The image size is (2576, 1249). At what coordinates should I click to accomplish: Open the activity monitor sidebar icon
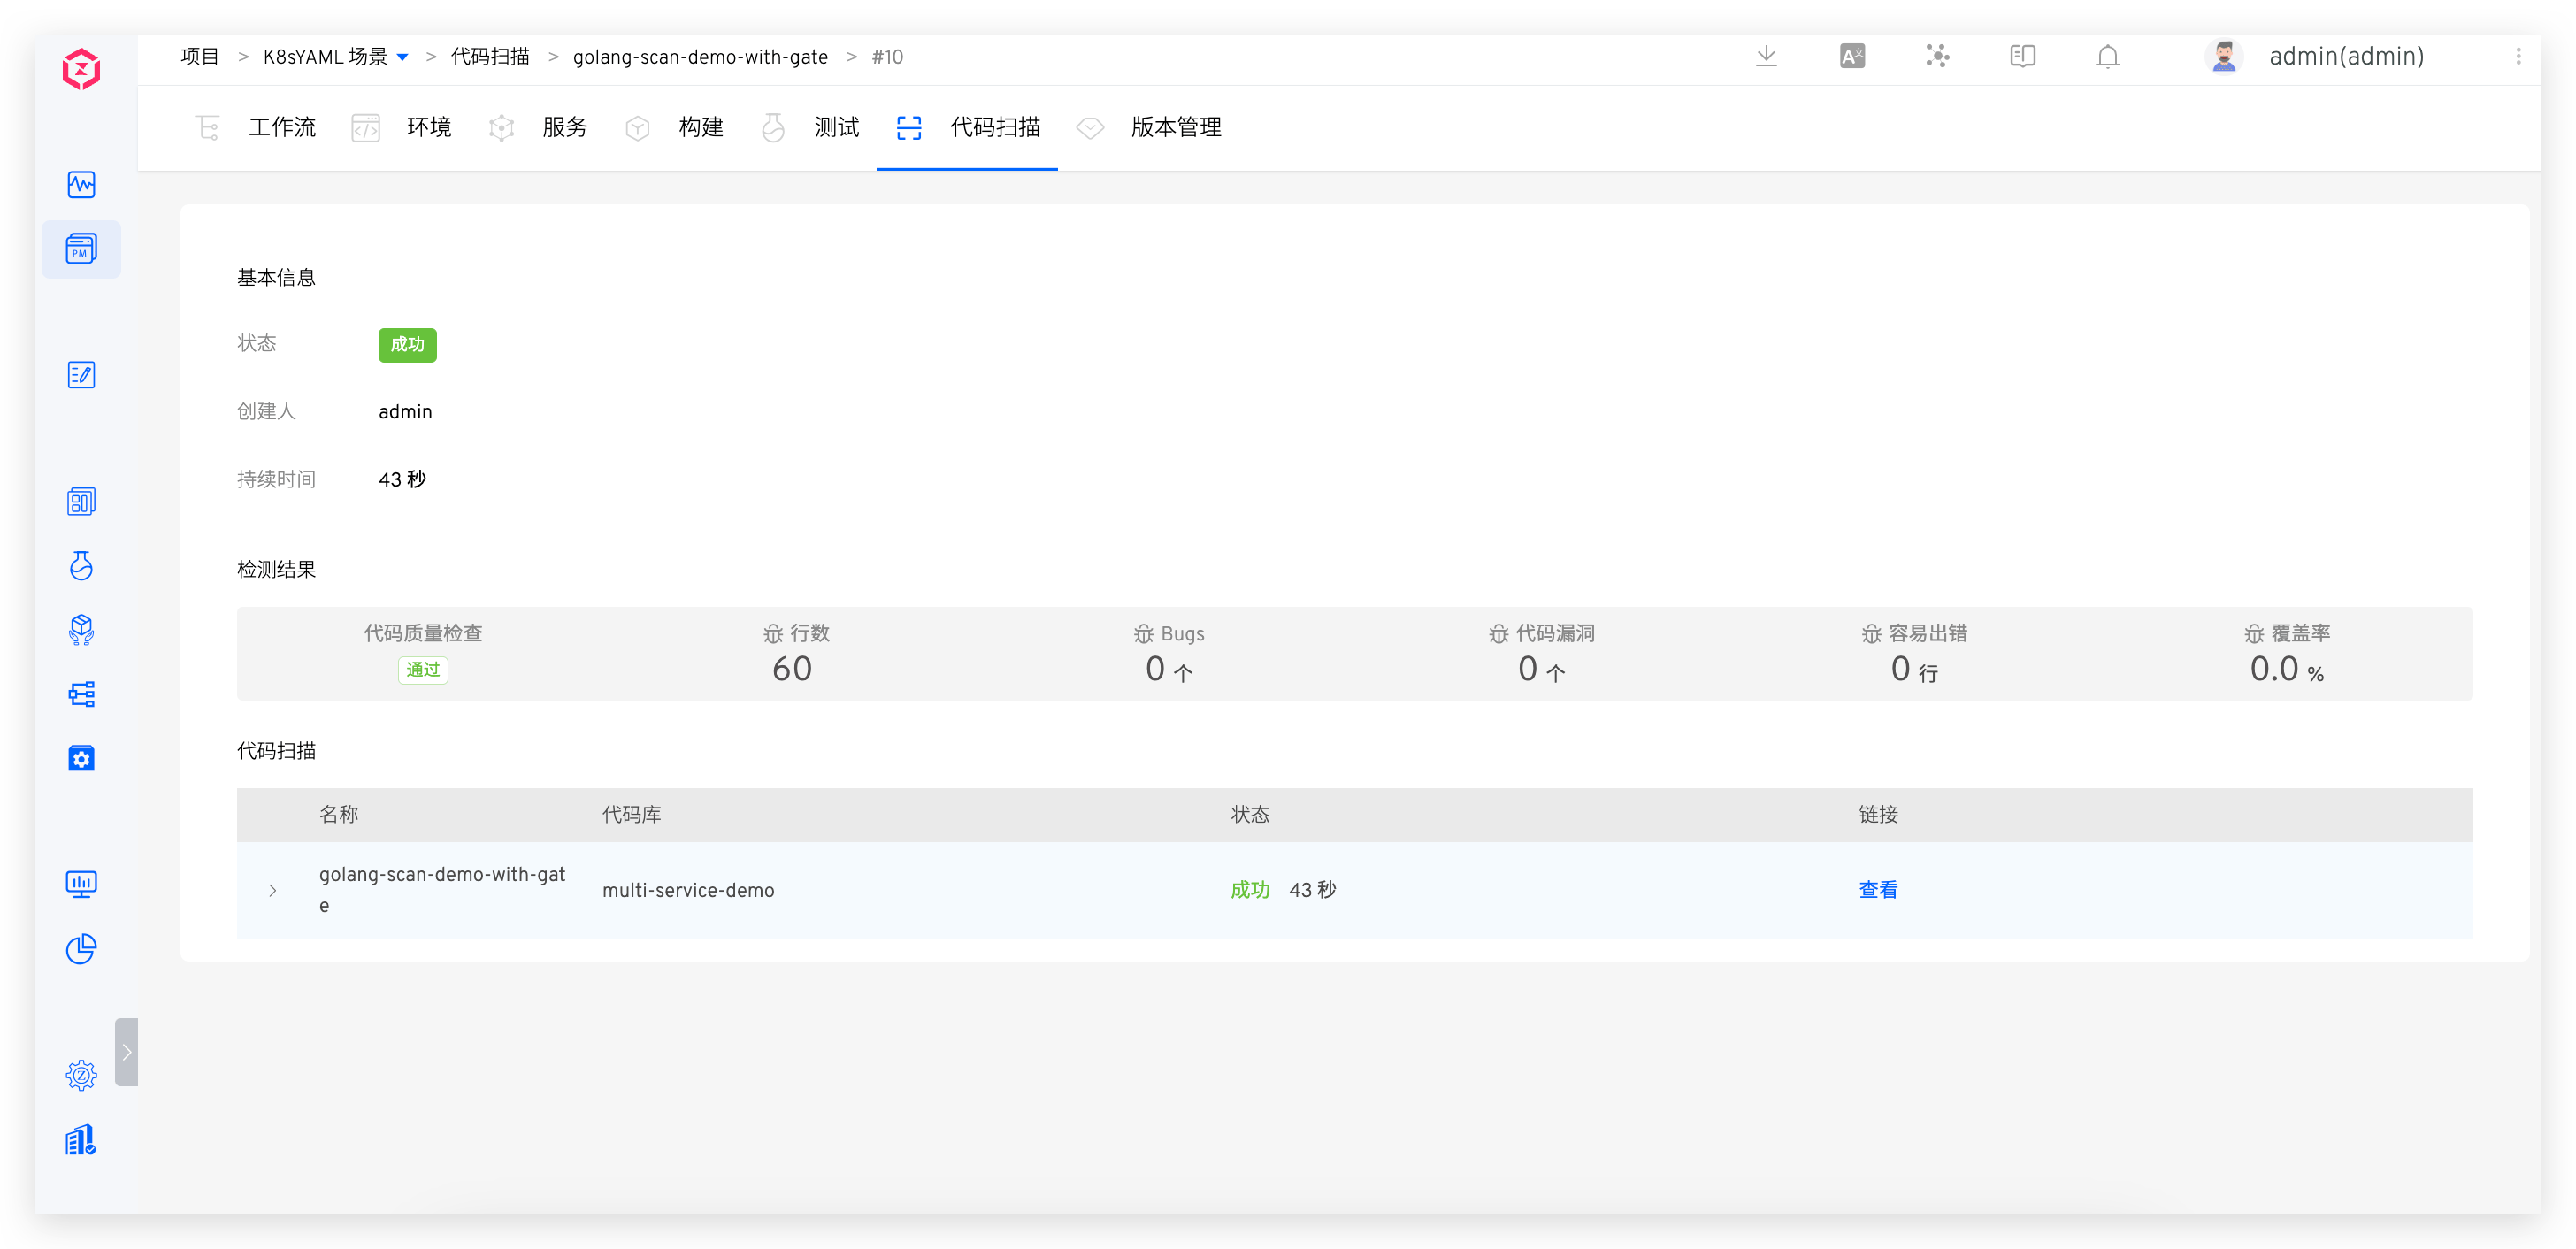(x=81, y=185)
